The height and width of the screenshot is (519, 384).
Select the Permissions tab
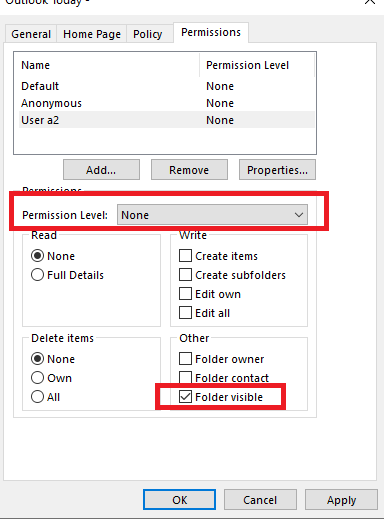(x=211, y=32)
